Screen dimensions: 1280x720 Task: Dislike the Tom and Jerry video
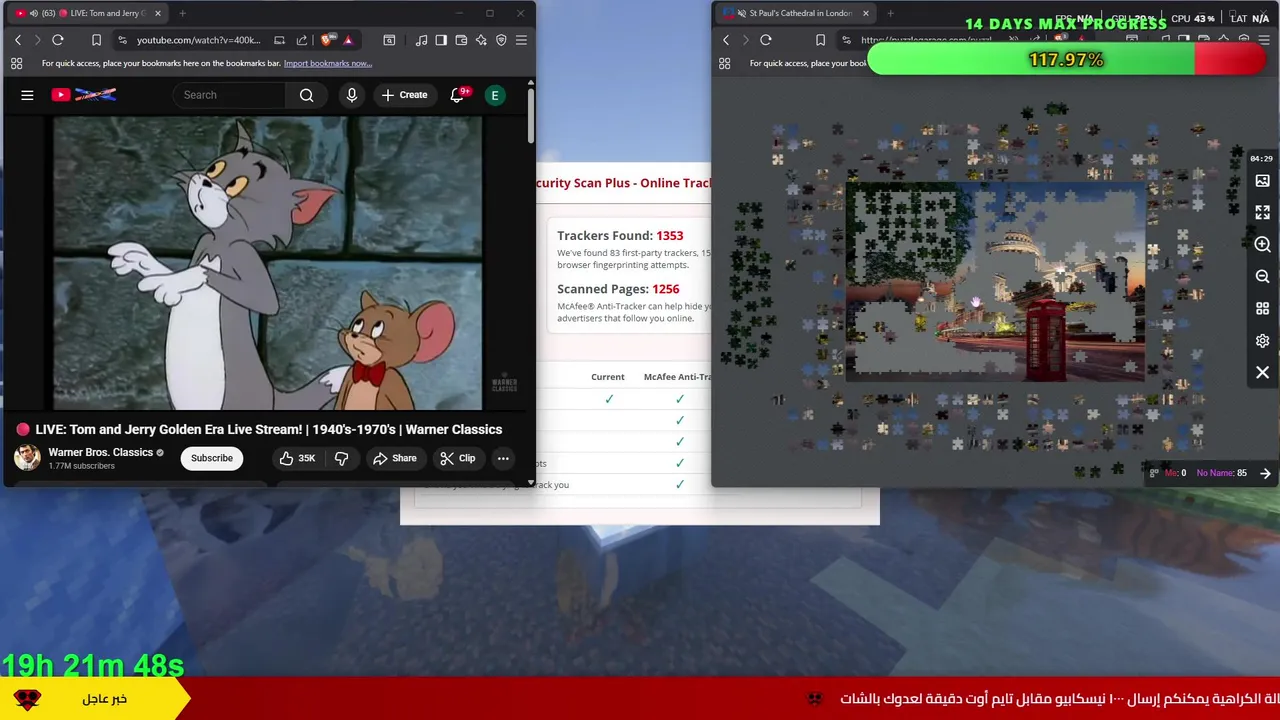coord(341,458)
